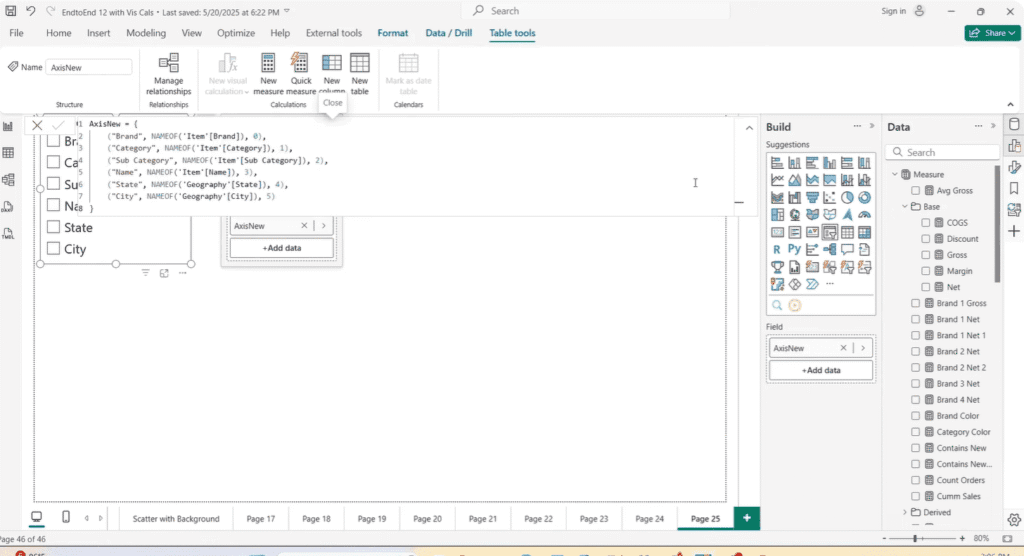The image size is (1024, 556).
Task: Tick the Margin measure checkbox
Action: tap(926, 270)
